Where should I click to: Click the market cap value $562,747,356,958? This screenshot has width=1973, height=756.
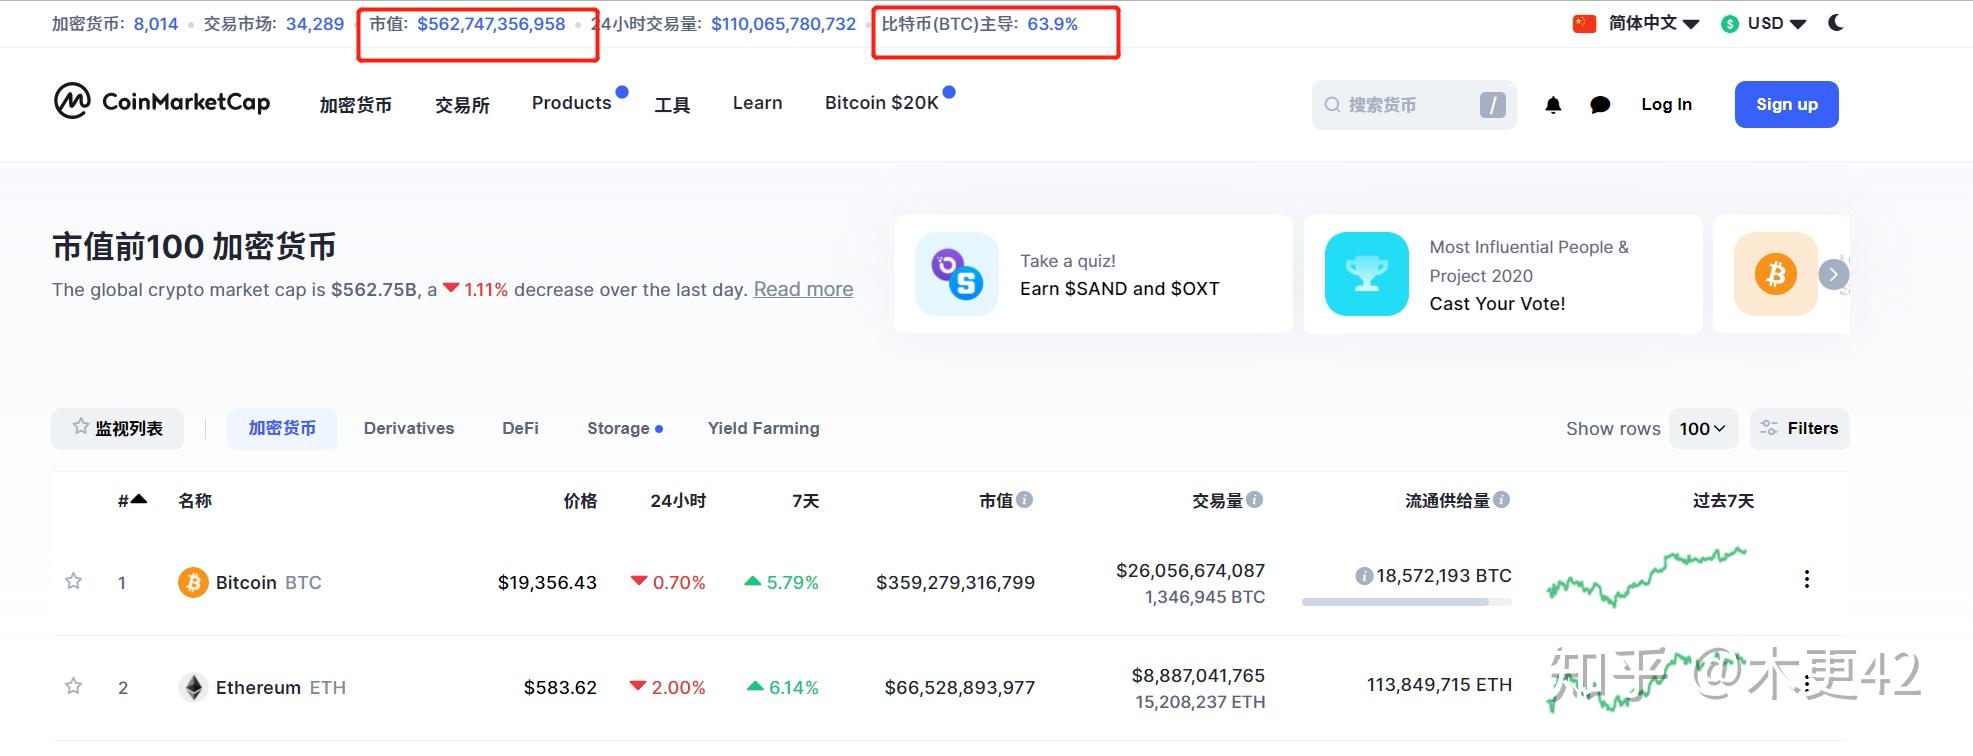coord(491,24)
